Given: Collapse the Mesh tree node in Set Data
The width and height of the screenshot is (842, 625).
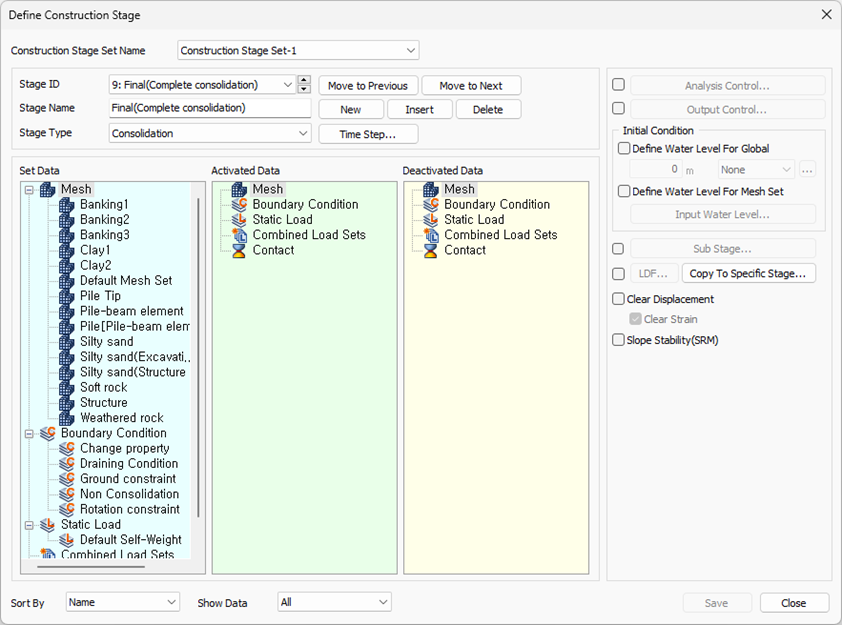Looking at the screenshot, I should 29,190.
